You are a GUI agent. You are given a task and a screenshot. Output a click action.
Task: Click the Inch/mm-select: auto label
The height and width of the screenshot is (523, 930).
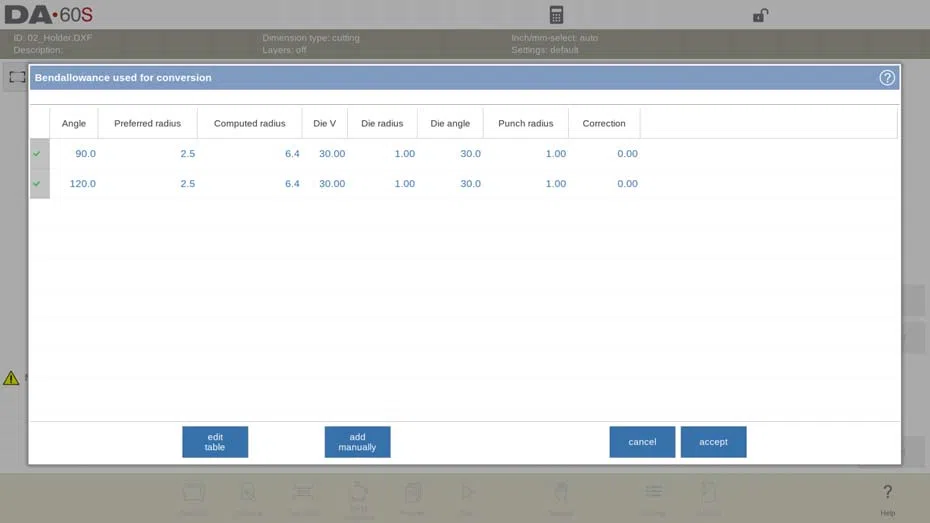555,37
